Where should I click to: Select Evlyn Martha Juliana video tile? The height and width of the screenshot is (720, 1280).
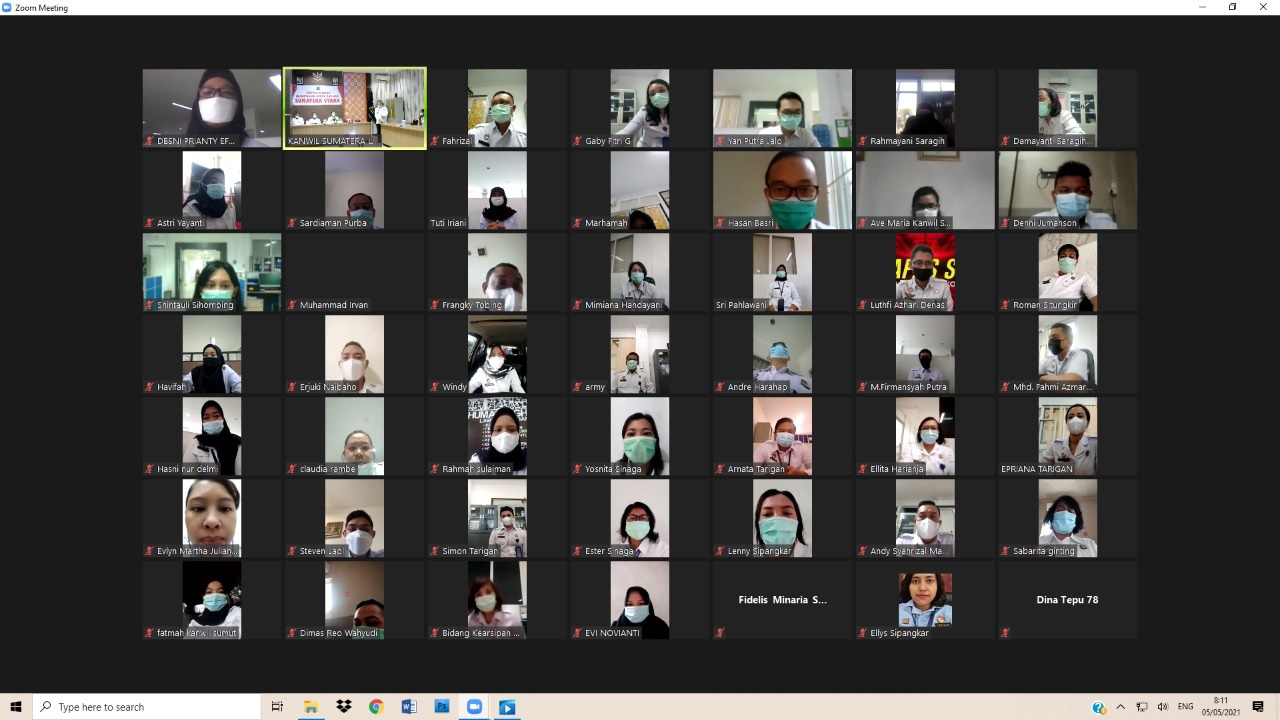(212, 518)
